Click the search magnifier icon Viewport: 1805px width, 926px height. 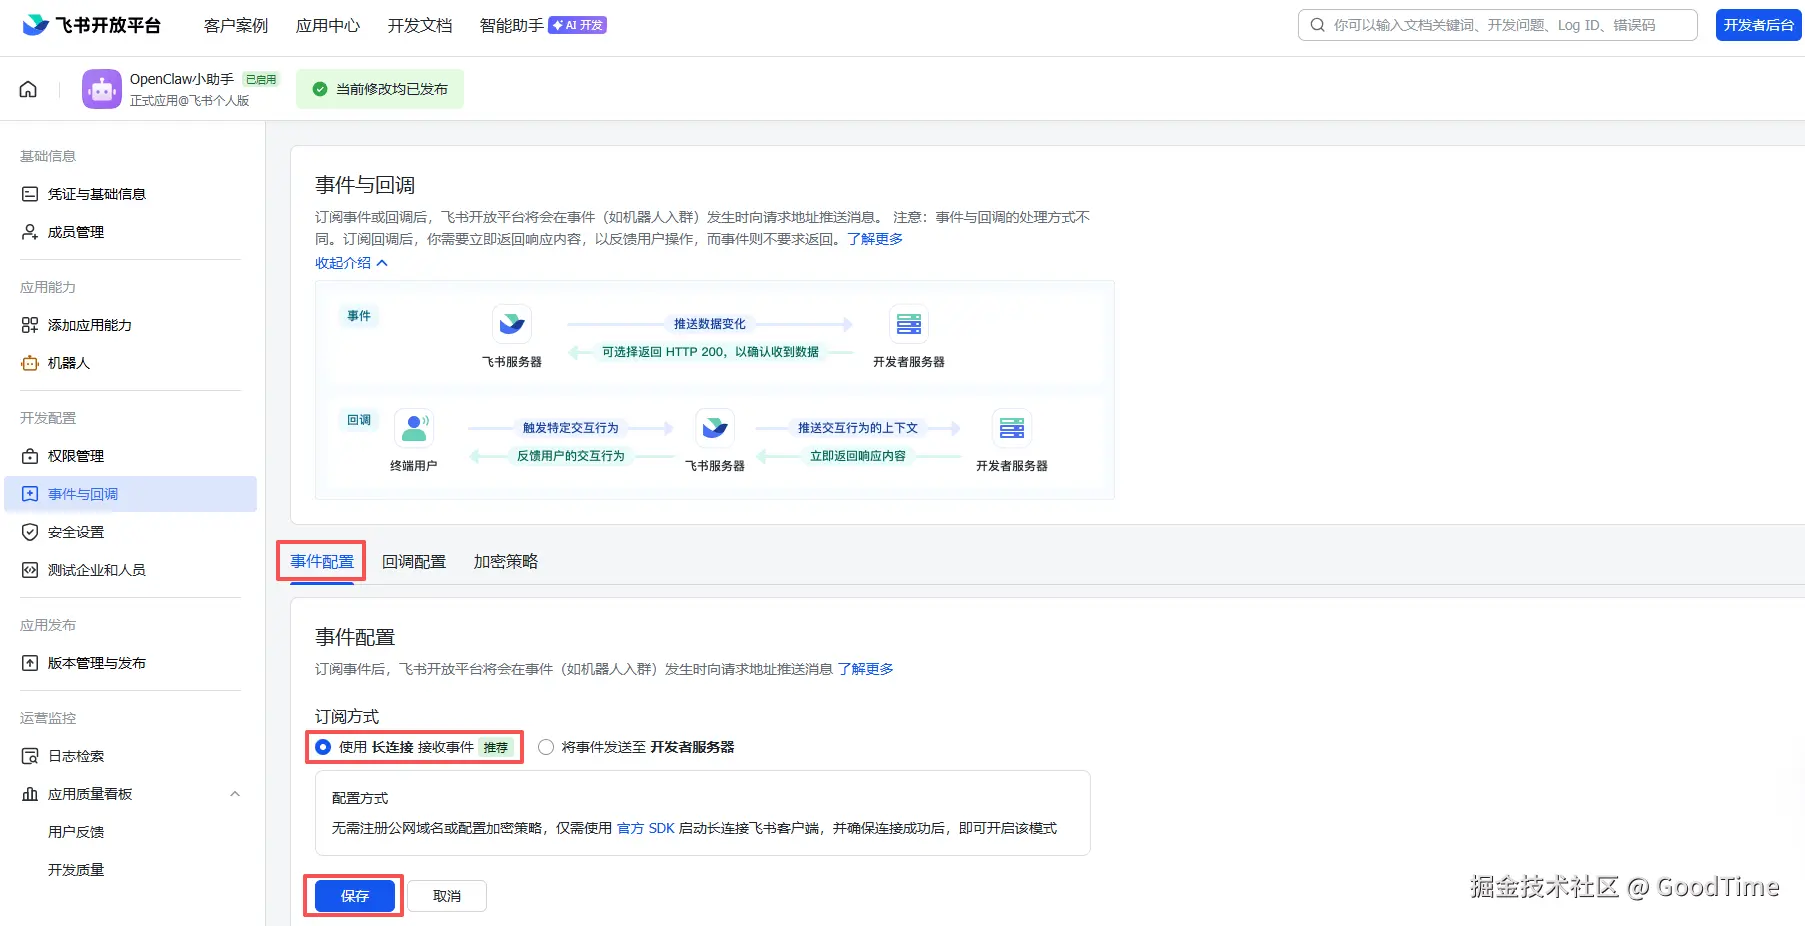(1318, 25)
